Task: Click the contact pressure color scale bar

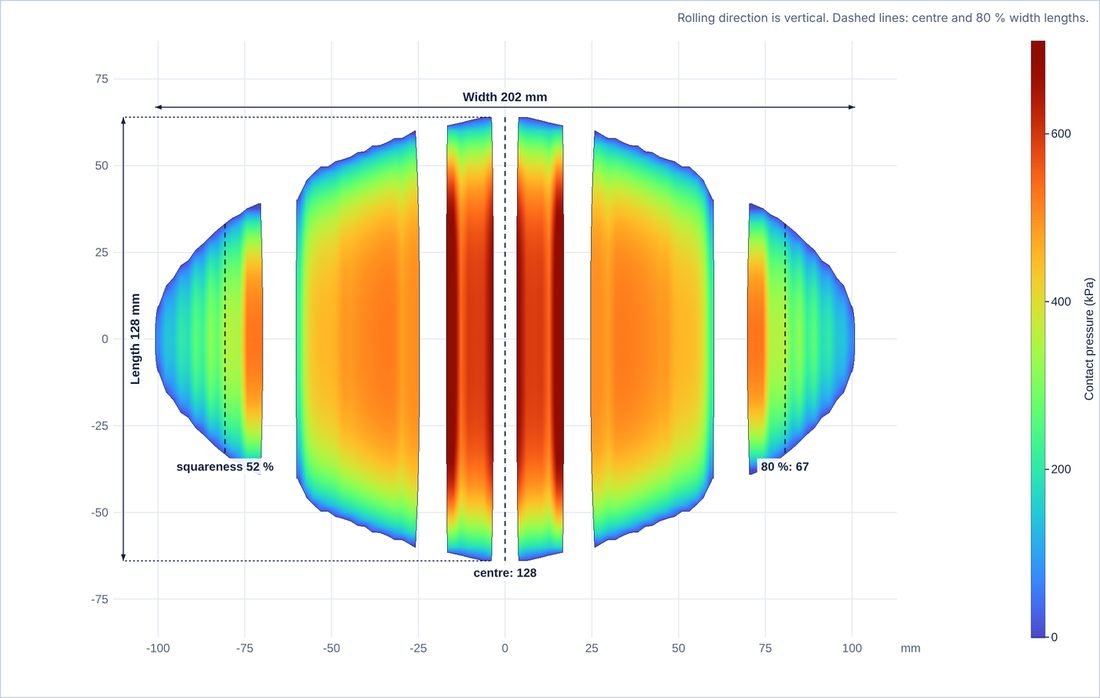Action: [x=1038, y=339]
